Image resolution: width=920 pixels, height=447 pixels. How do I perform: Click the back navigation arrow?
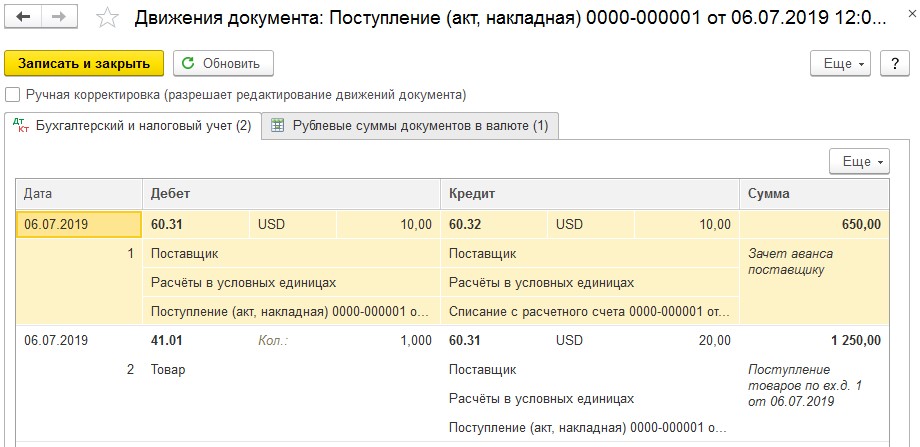pyautogui.click(x=23, y=17)
